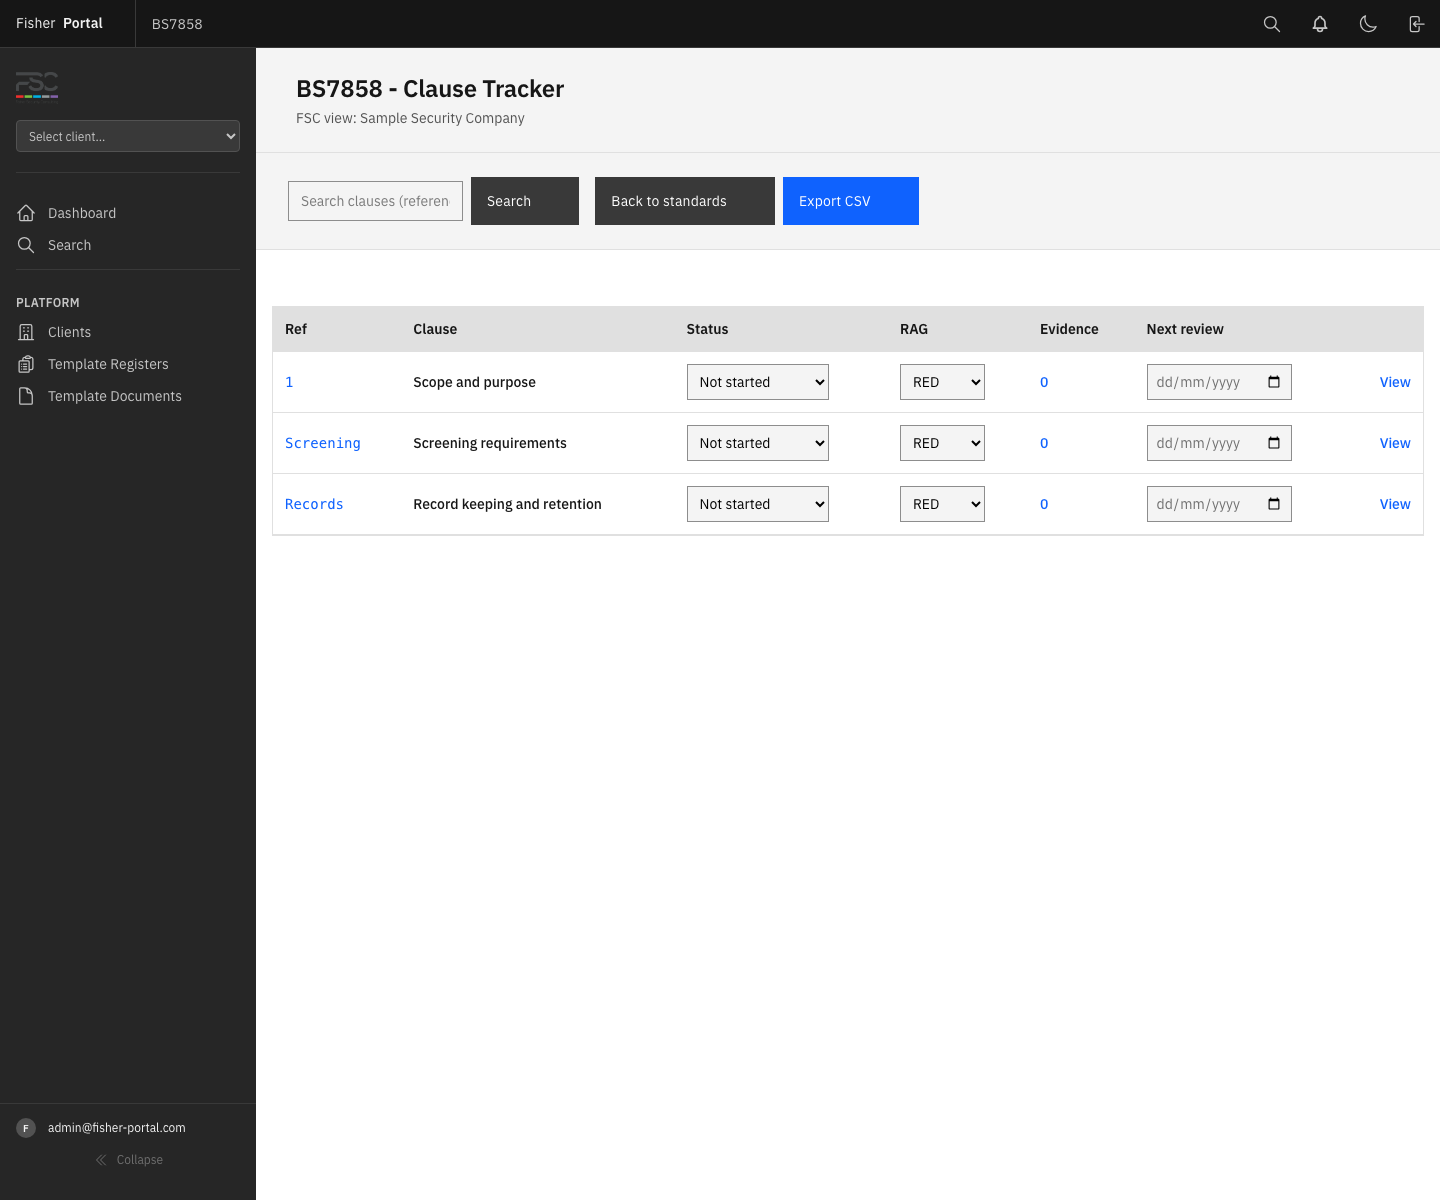Open the search icon in the top bar
The image size is (1440, 1200).
[1271, 23]
